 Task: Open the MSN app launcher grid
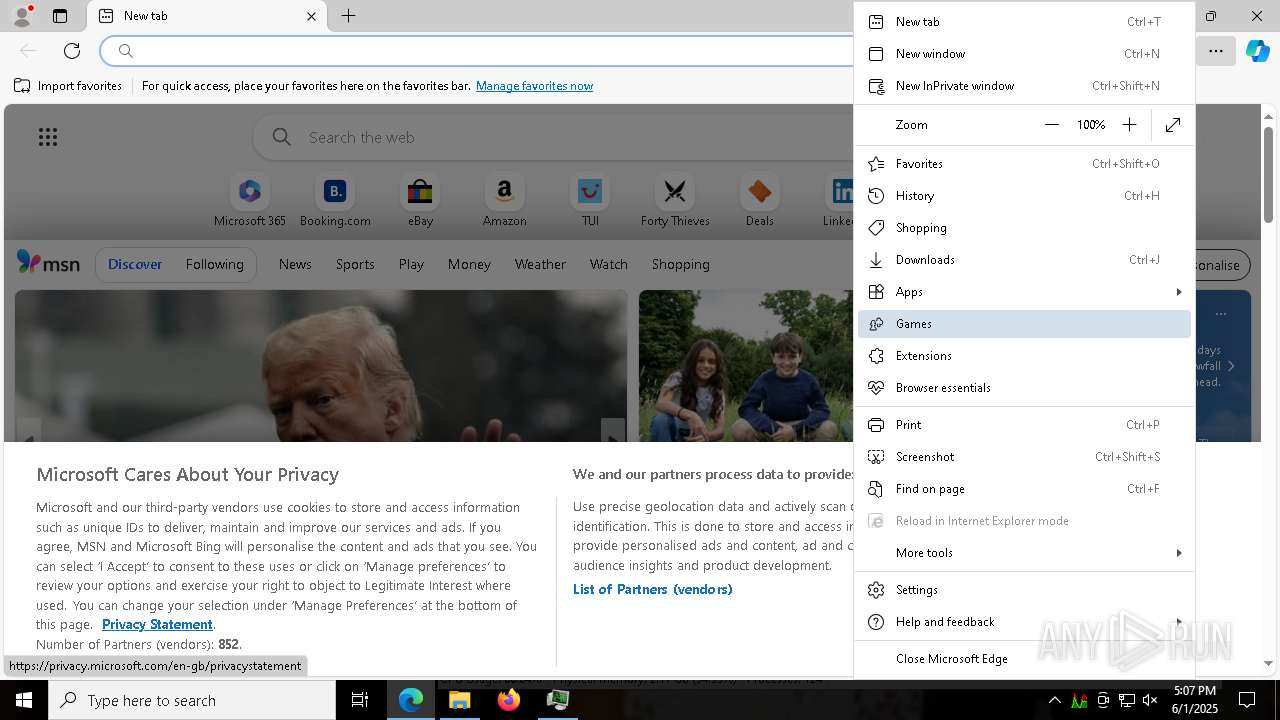[x=48, y=137]
